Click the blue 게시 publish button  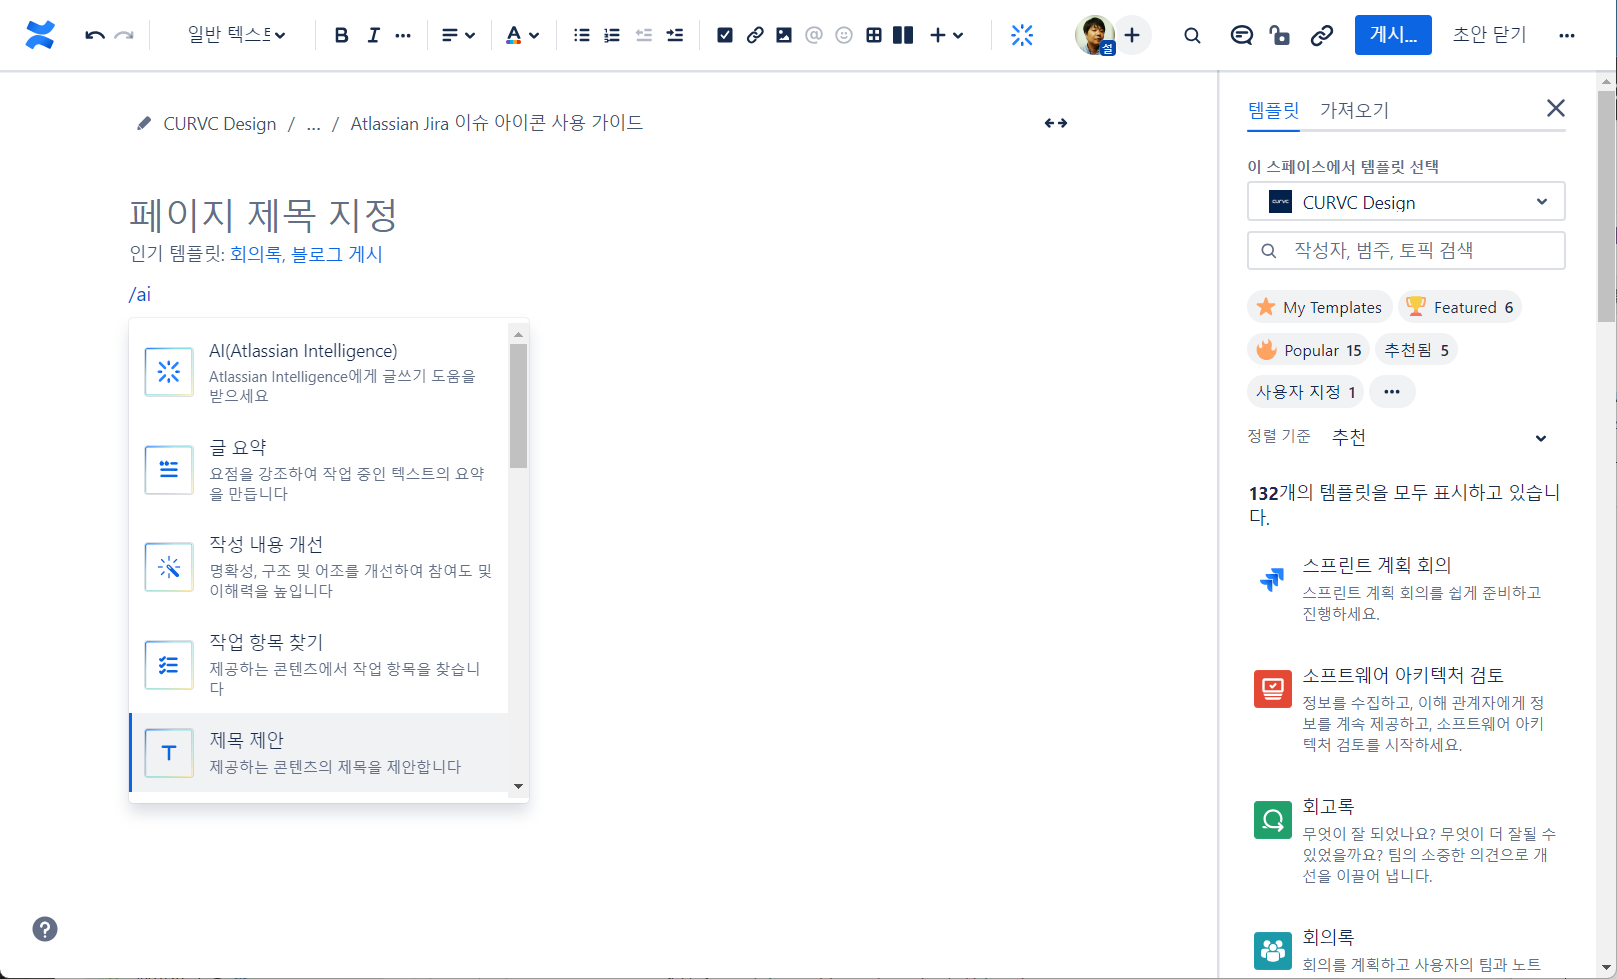pyautogui.click(x=1392, y=35)
